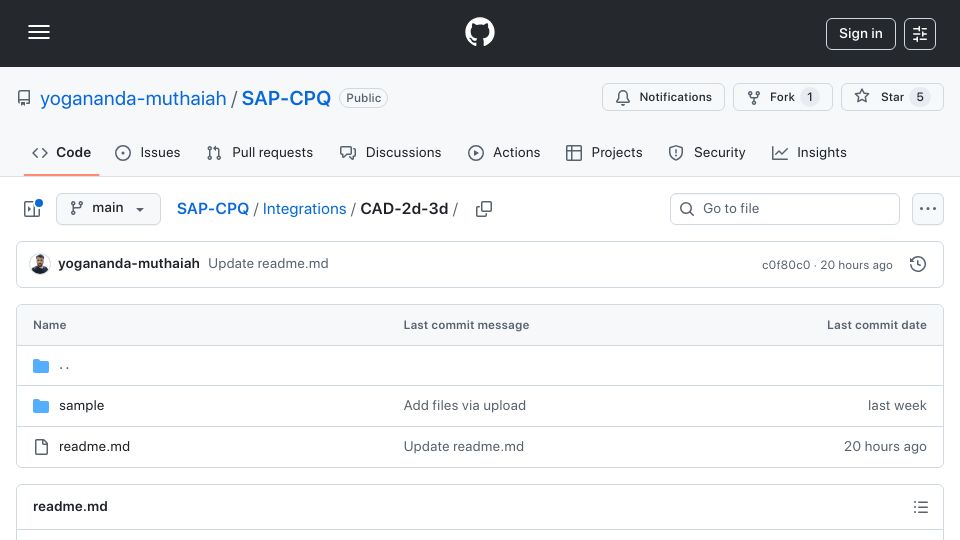Focus the Go to file search field

coord(784,209)
